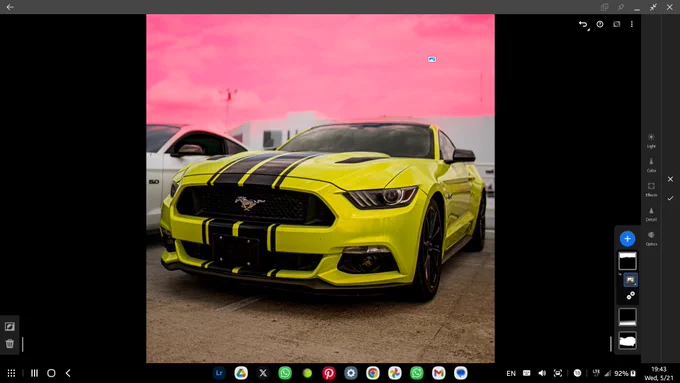
Task: Open the Optics adjustment panel
Action: click(x=651, y=239)
